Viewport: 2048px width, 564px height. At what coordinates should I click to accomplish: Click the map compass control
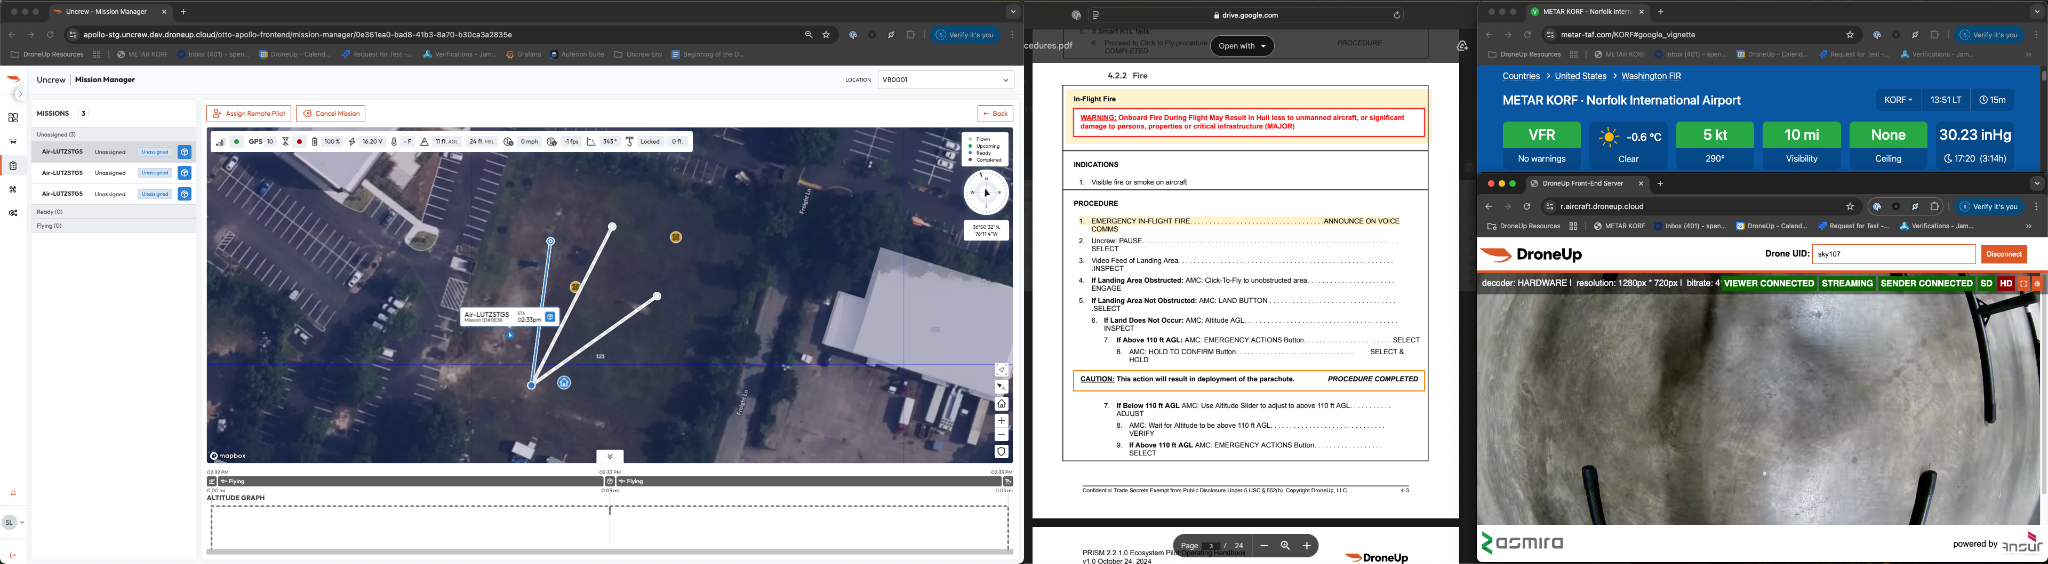[986, 192]
